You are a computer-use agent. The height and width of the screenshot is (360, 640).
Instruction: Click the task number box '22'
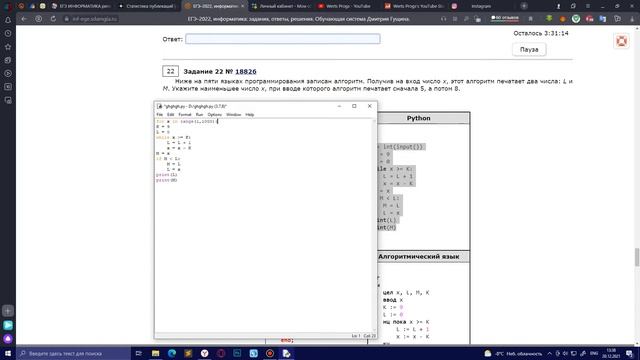[170, 71]
